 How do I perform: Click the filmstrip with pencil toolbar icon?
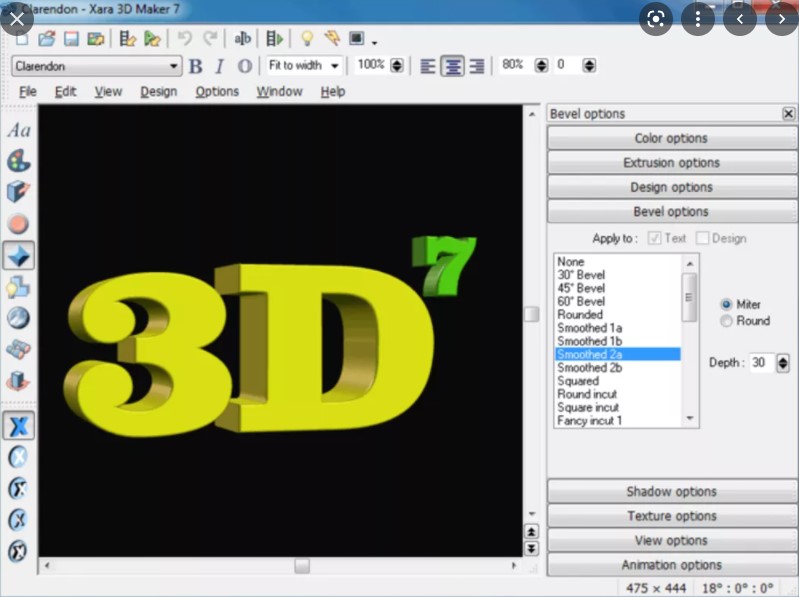127,39
